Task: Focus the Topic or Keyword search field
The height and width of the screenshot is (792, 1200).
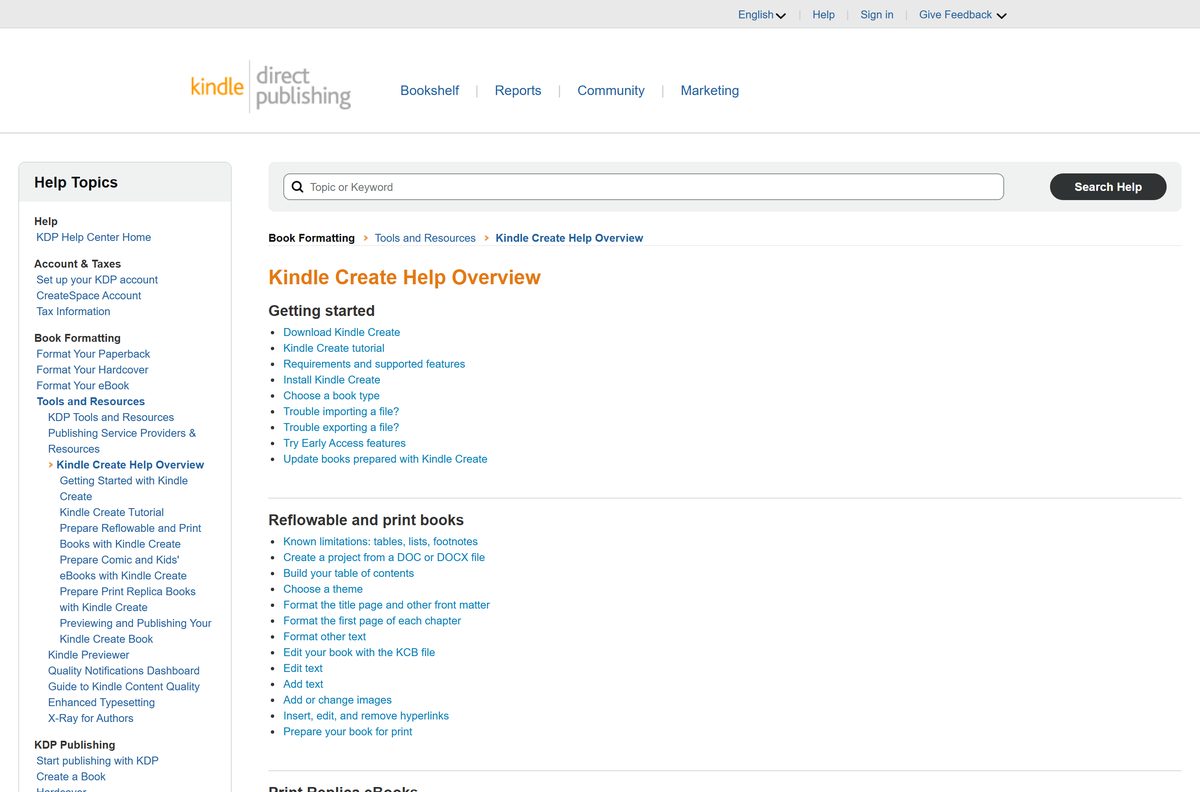Action: coord(644,187)
